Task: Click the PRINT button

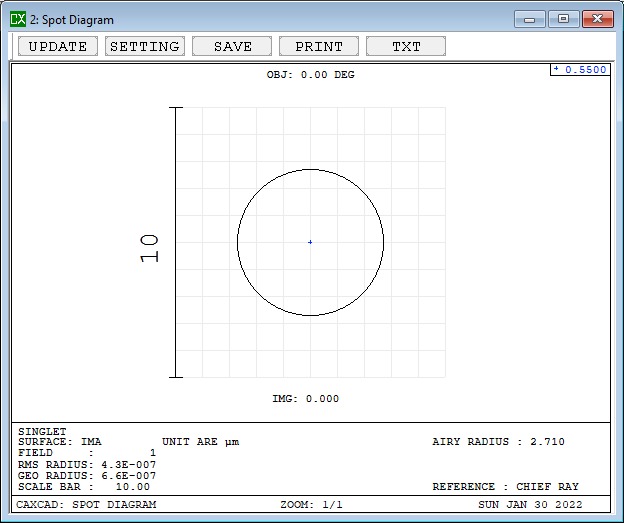Action: click(319, 46)
